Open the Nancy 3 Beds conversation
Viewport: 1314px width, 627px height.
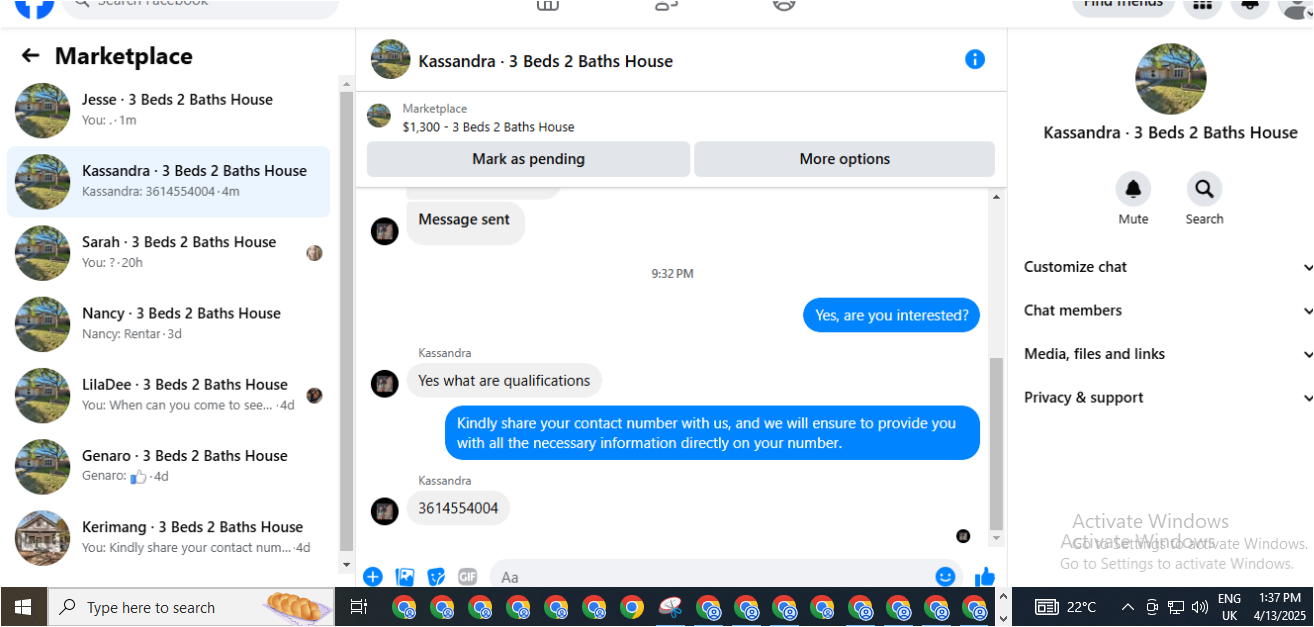coord(169,324)
